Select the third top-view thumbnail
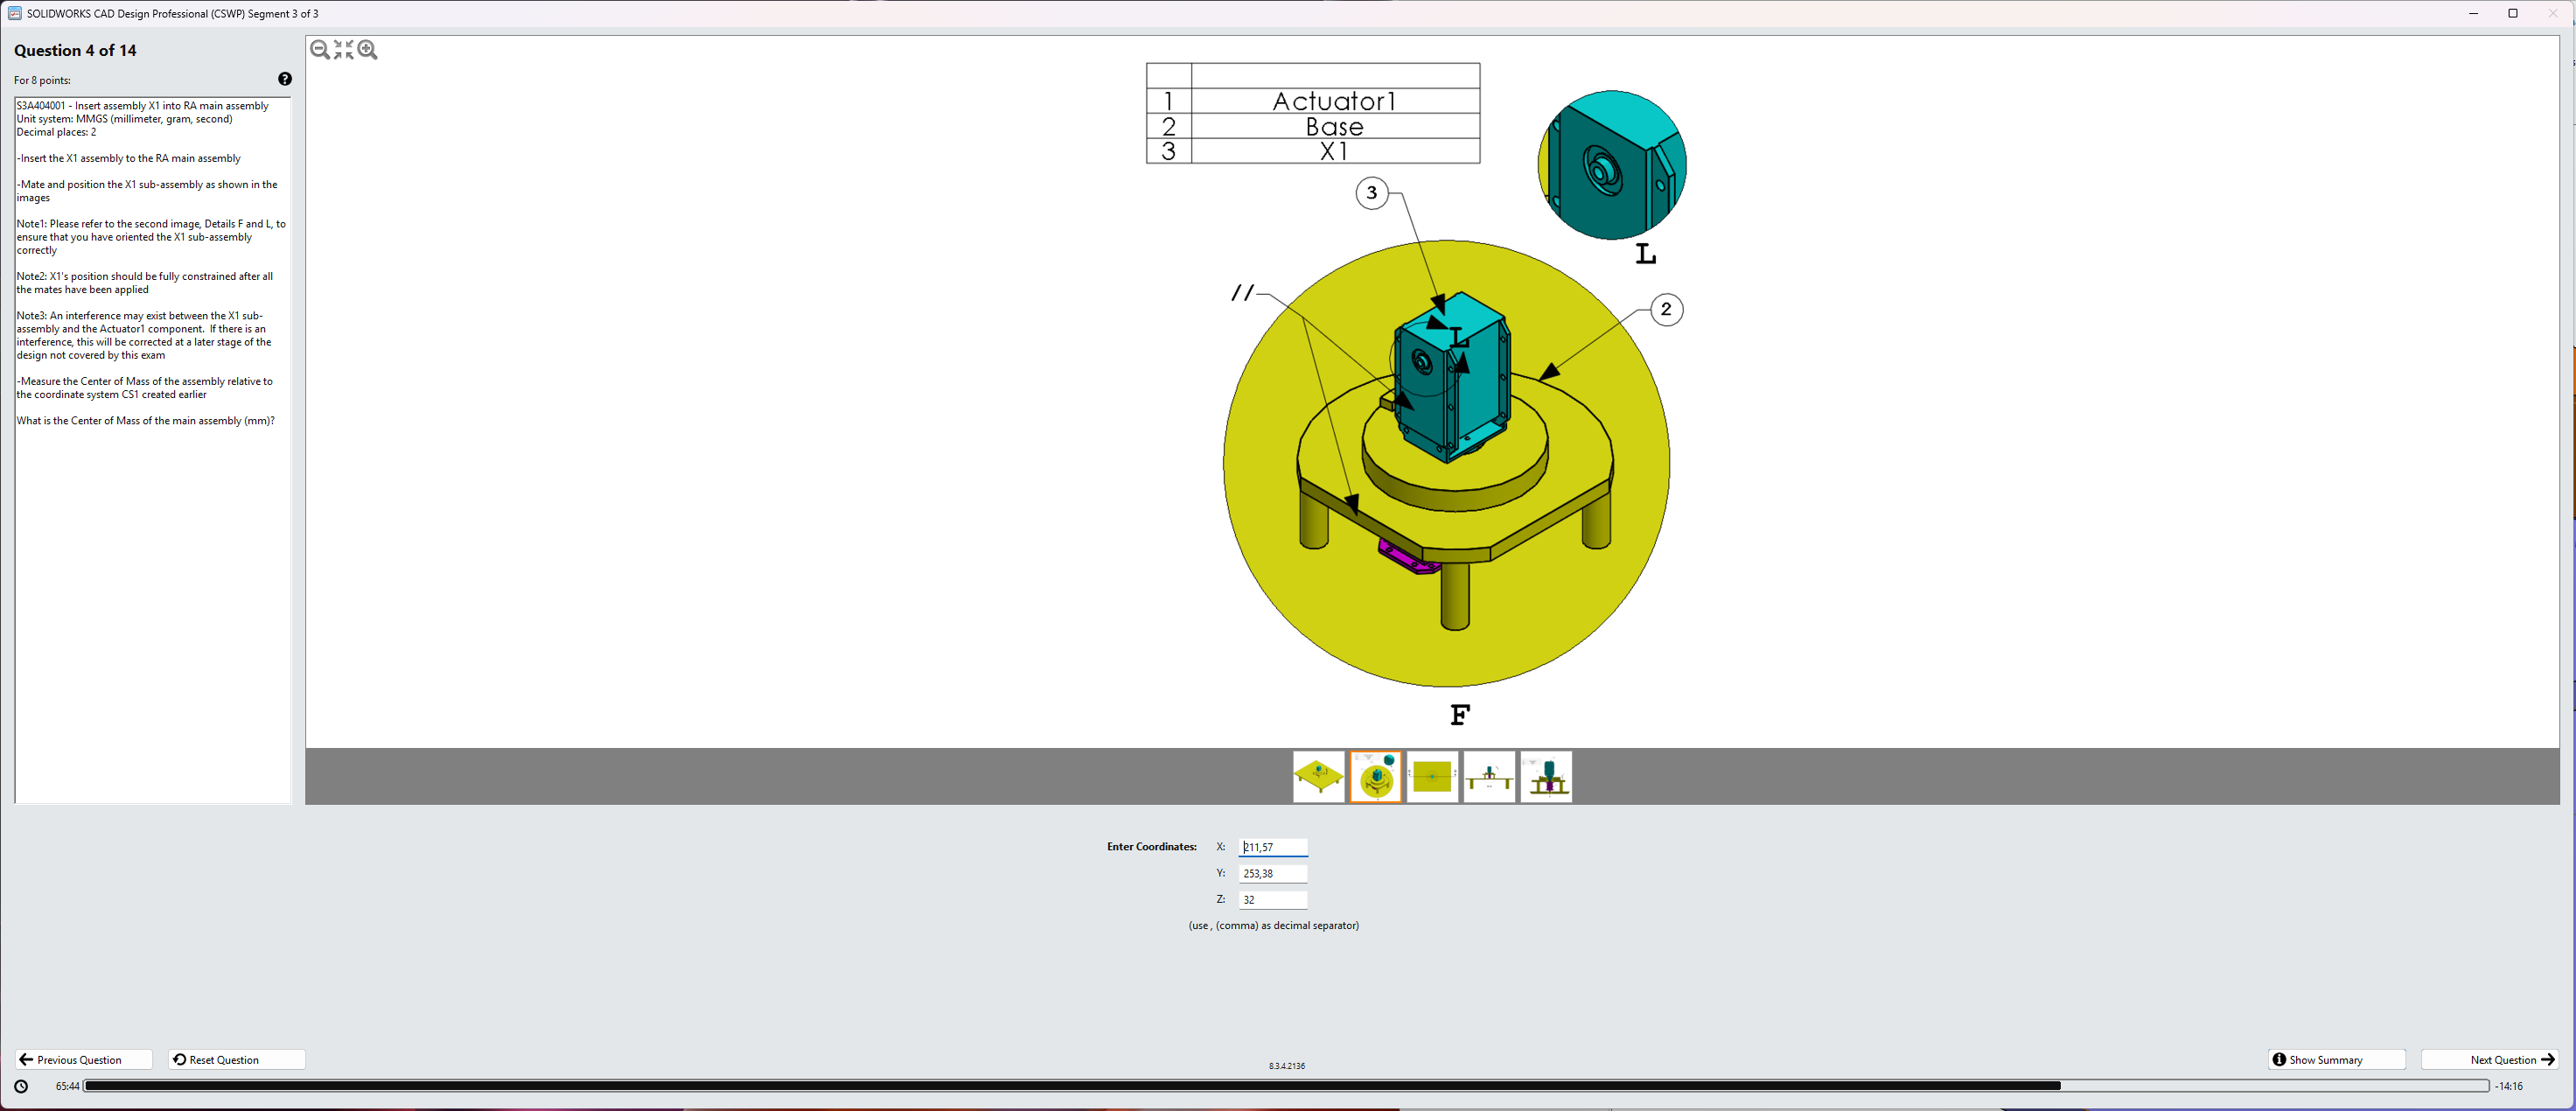This screenshot has height=1111, width=2576. (1432, 776)
